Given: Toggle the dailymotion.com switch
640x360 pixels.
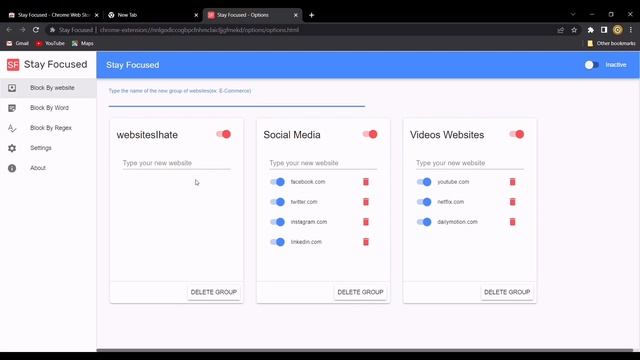Looking at the screenshot, I should [424, 222].
